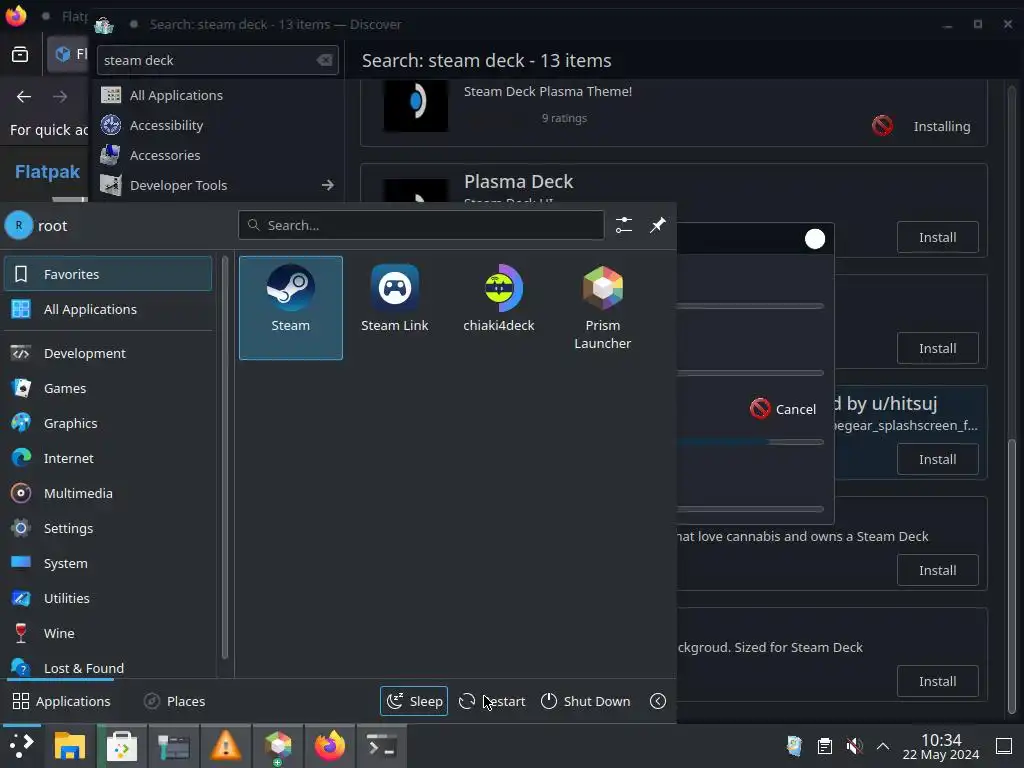Open the application launcher taskbar button
Screen dimensions: 1024x768
[x=21, y=745]
